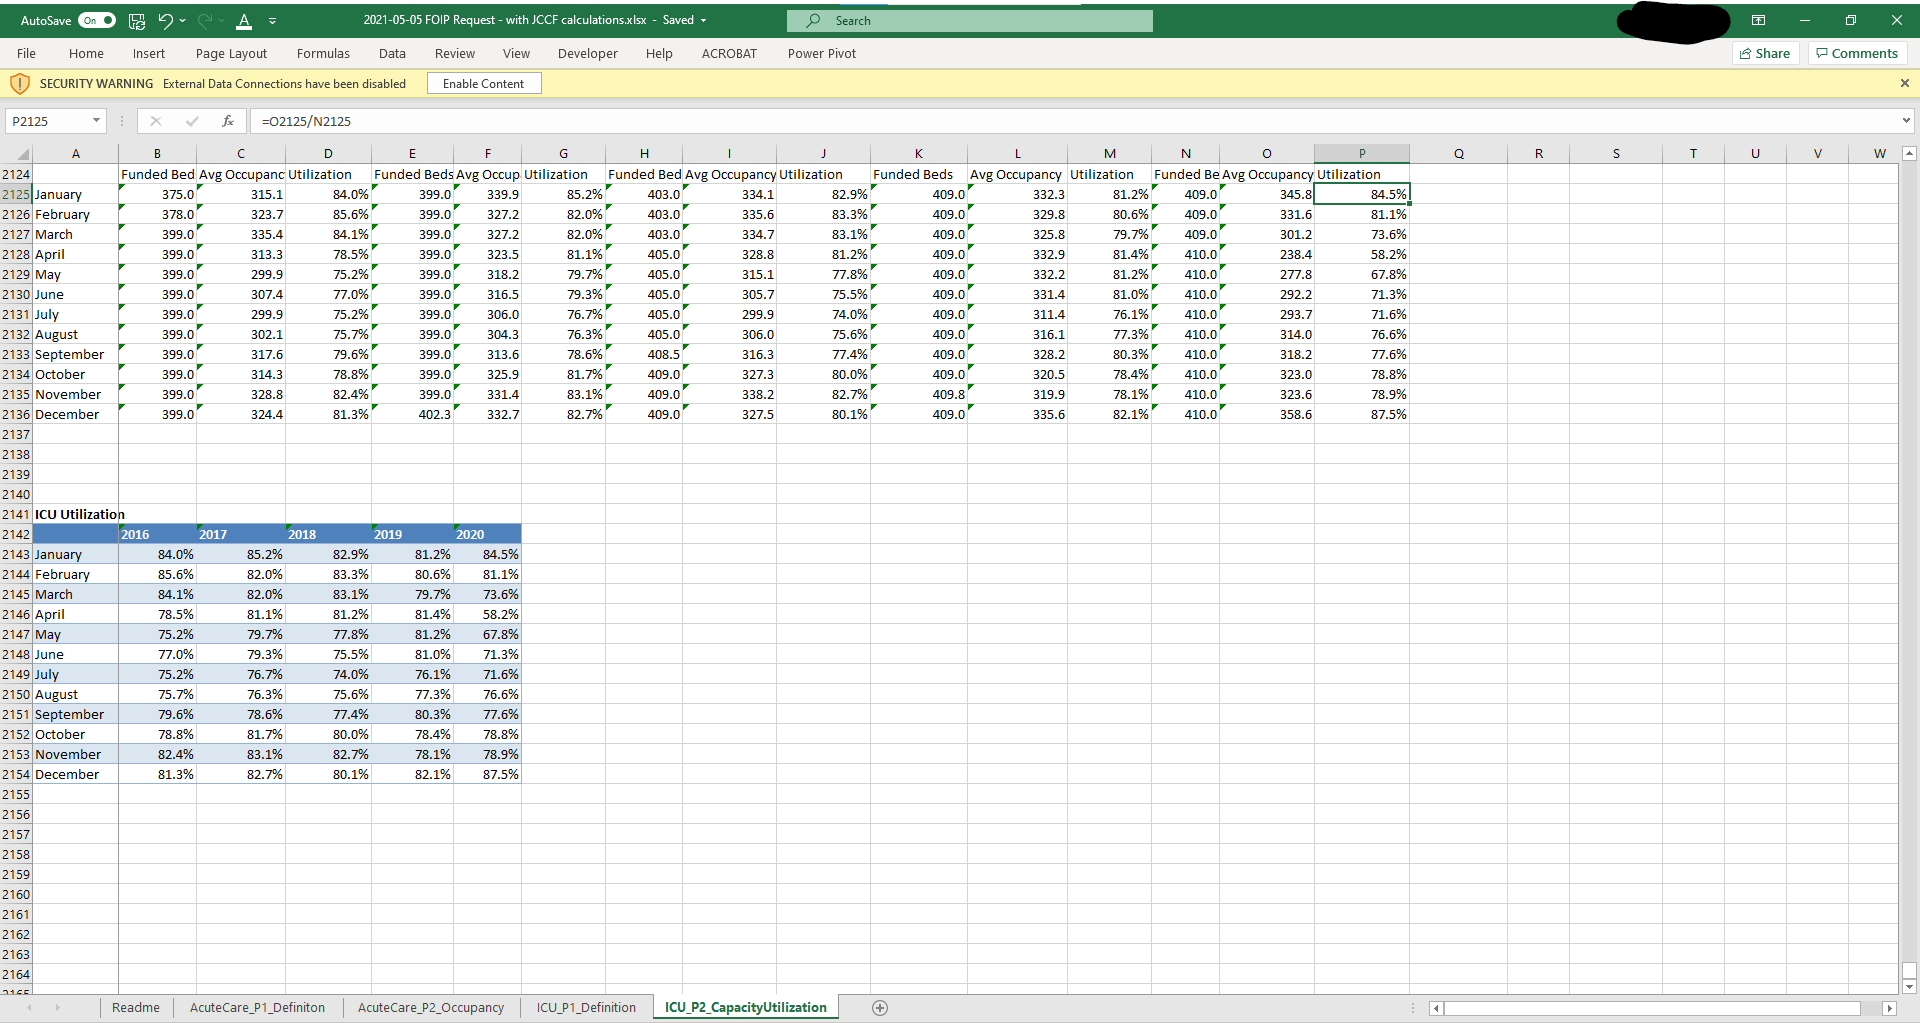1920x1023 pixels.
Task: Click the Font Color 'A' icon
Action: [x=244, y=20]
